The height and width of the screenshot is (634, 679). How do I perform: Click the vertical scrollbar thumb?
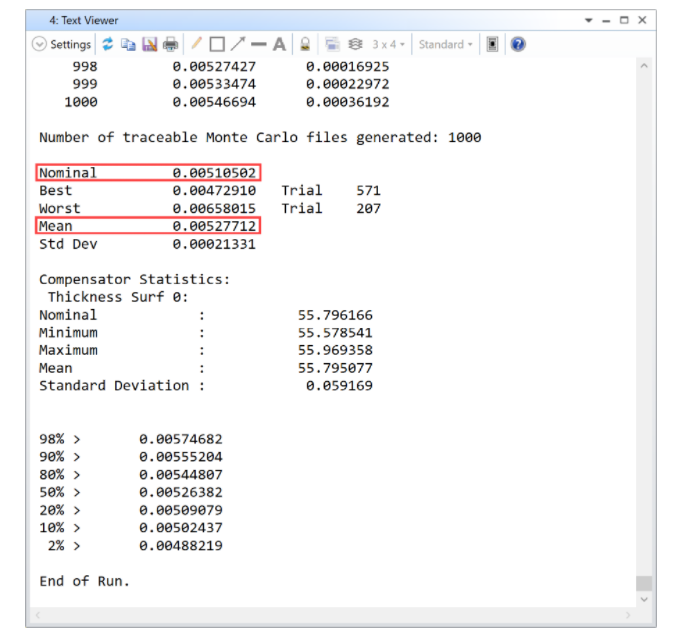(x=644, y=583)
